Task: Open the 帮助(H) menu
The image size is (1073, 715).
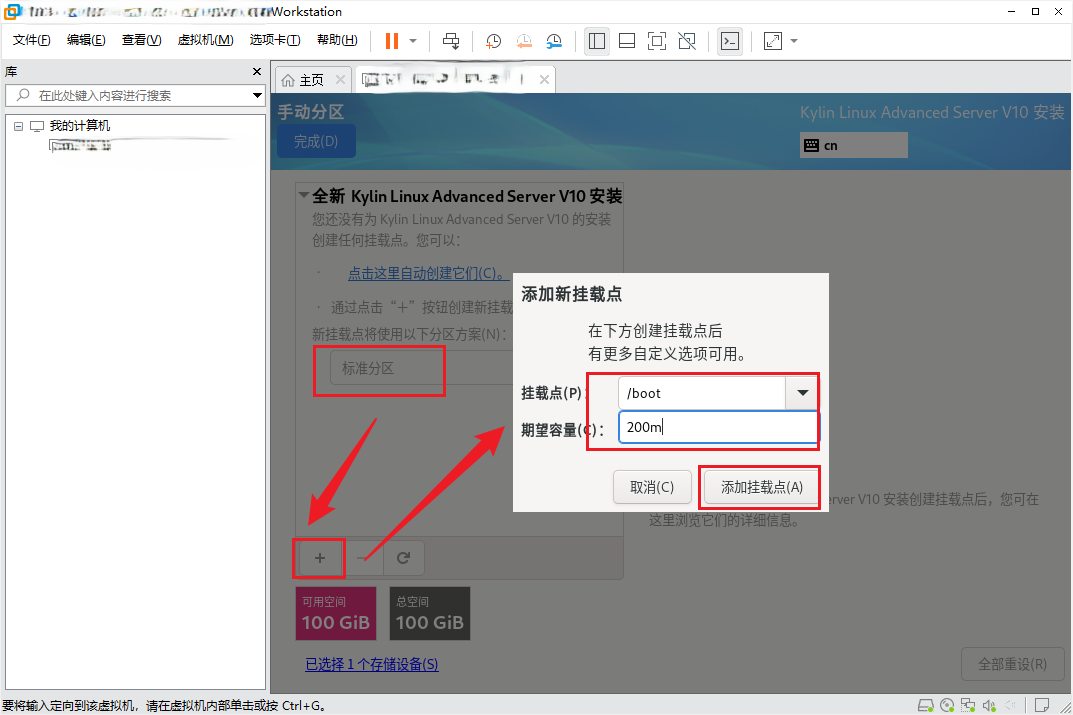Action: coord(337,40)
